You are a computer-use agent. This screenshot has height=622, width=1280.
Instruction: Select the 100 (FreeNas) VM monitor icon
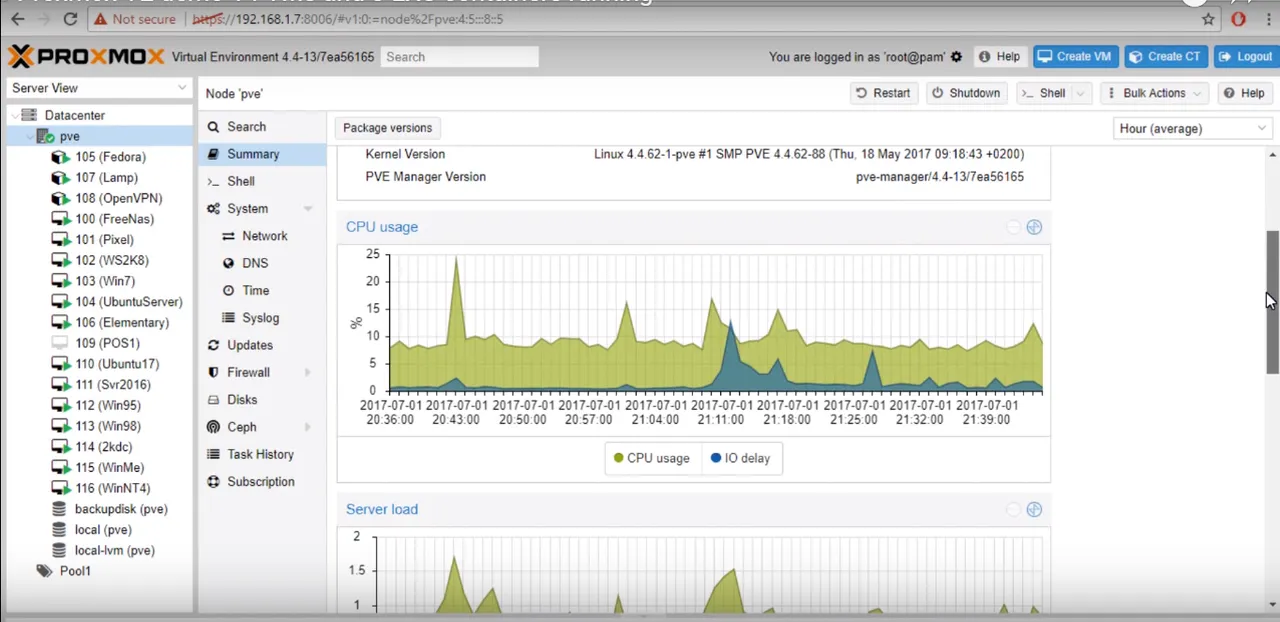60,219
